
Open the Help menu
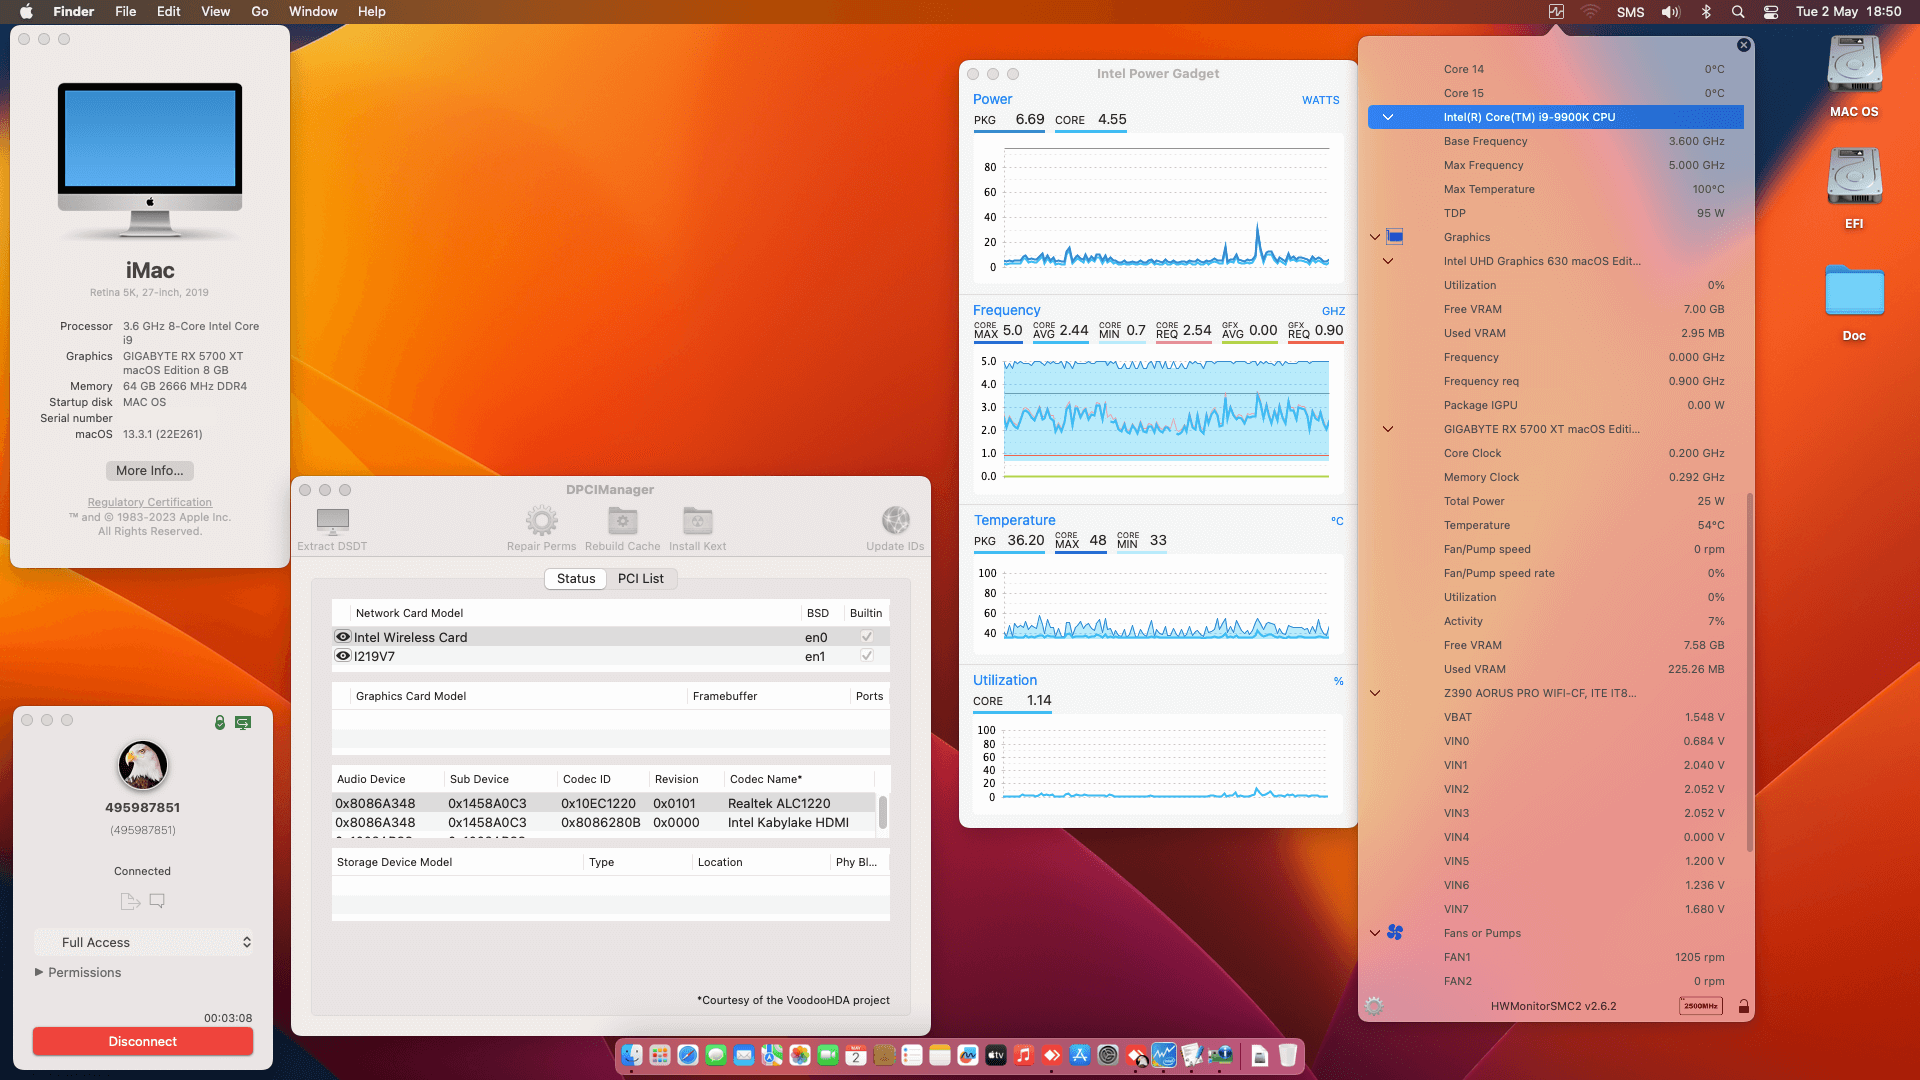372,12
